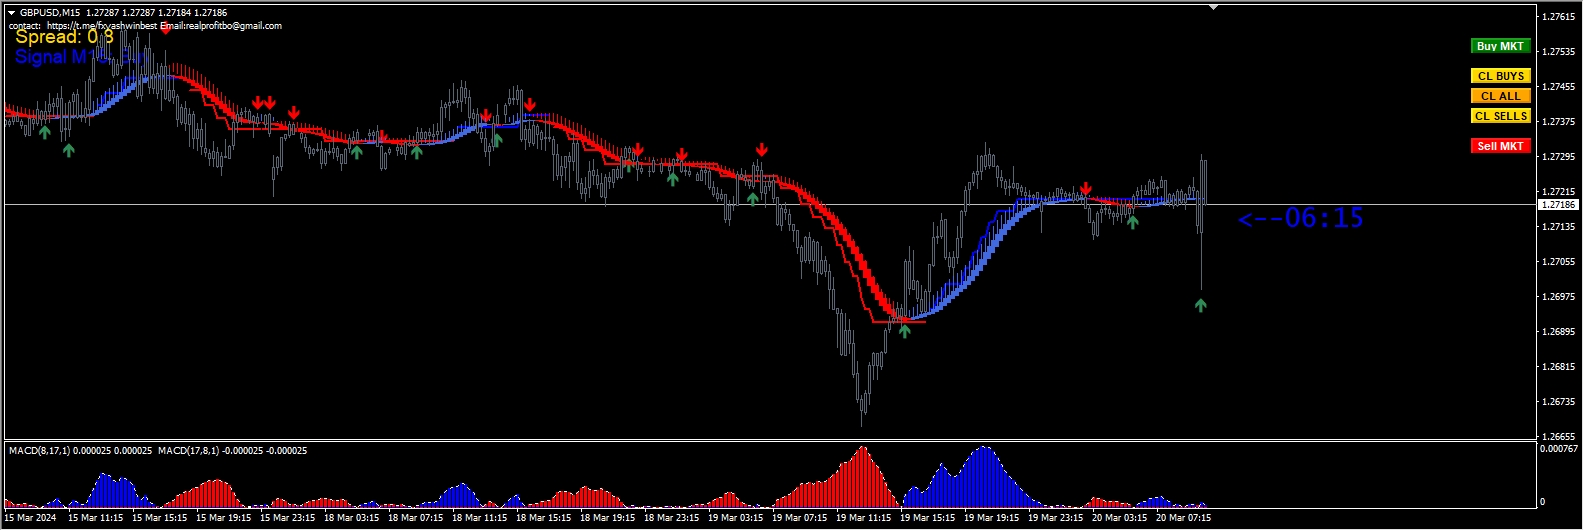Click the red Sell MKT button
The image size is (1584, 531).
(x=1500, y=146)
